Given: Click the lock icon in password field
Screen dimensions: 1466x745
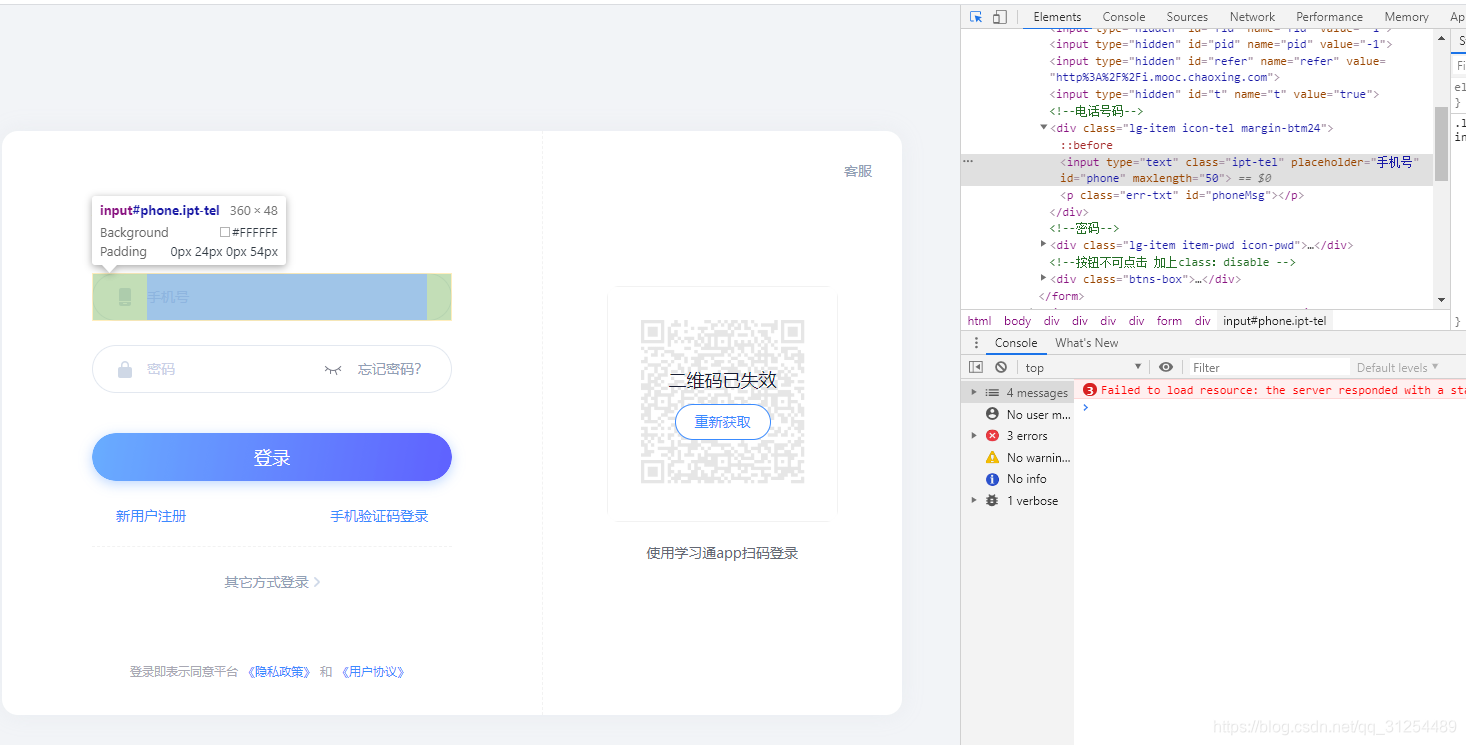Looking at the screenshot, I should pos(125,369).
